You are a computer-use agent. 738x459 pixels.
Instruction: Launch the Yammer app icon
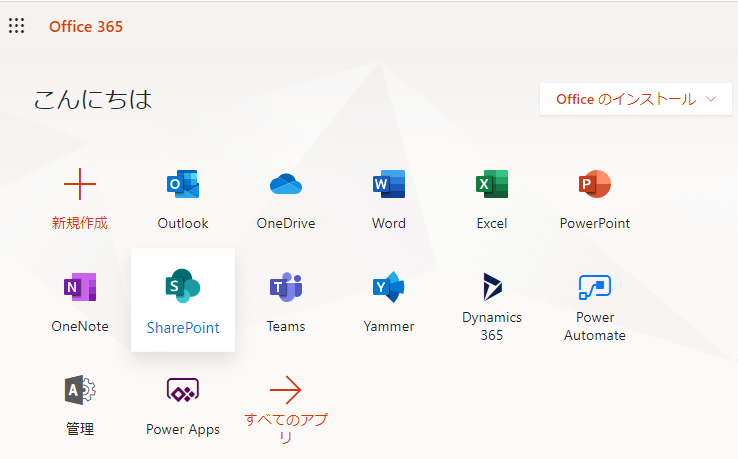pos(389,287)
